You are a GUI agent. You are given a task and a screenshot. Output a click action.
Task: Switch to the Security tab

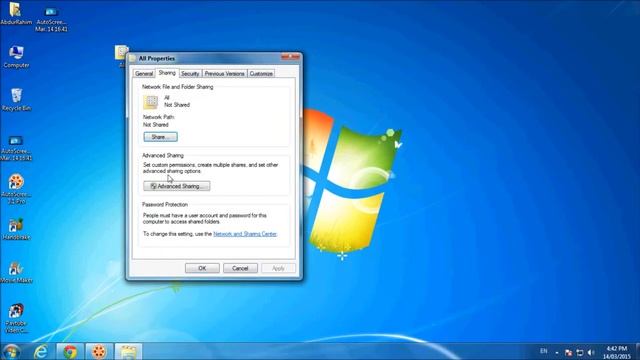coord(190,73)
